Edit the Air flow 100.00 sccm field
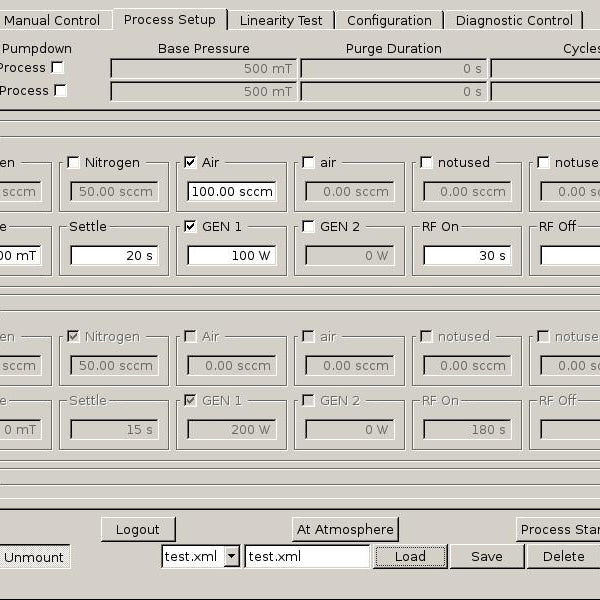Viewport: 600px width, 600px height. [x=231, y=192]
